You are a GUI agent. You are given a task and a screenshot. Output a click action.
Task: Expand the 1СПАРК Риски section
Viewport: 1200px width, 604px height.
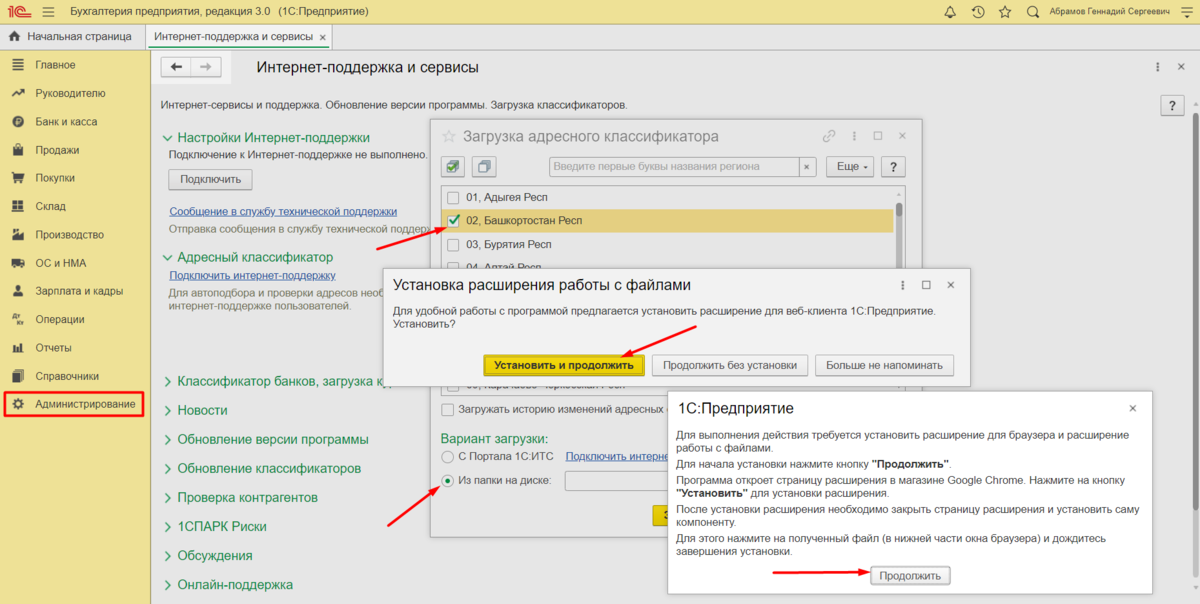point(168,526)
